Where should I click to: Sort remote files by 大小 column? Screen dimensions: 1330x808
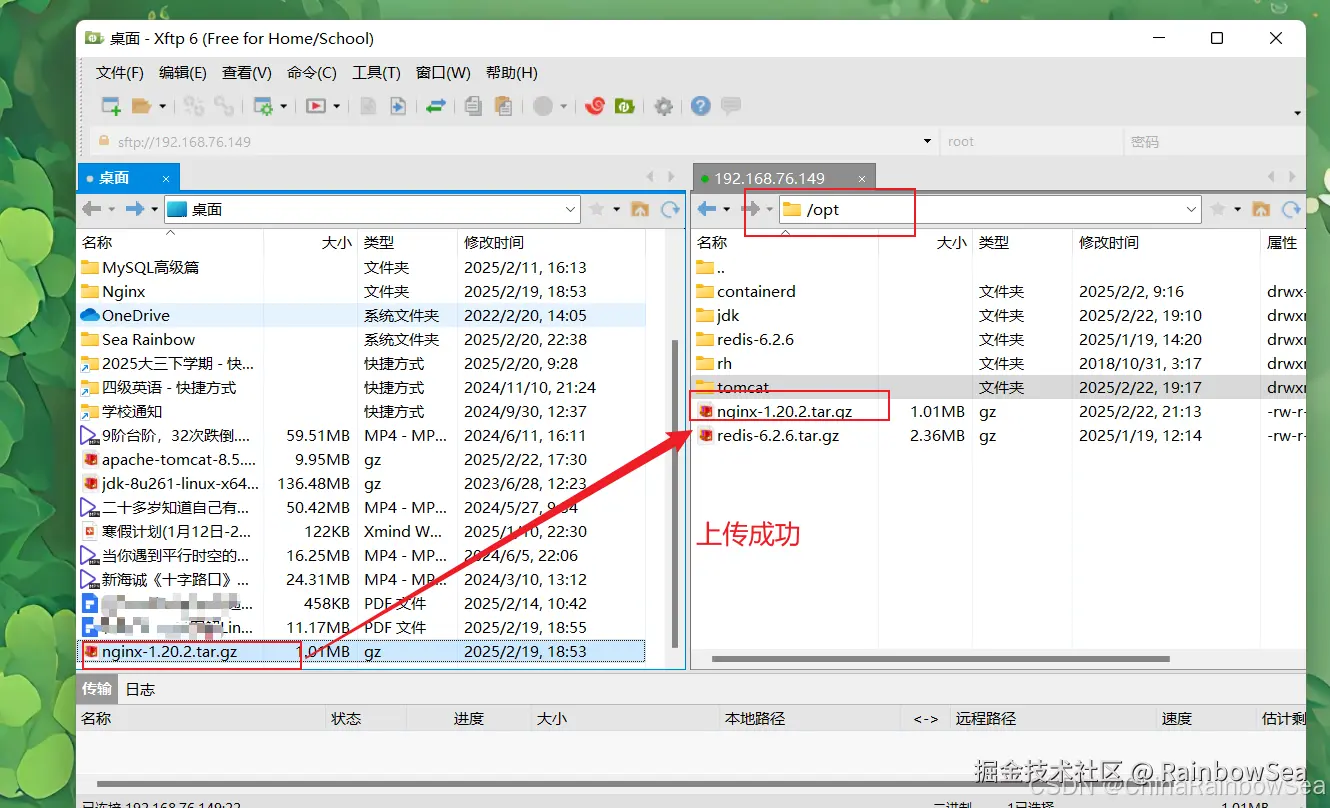[925, 242]
